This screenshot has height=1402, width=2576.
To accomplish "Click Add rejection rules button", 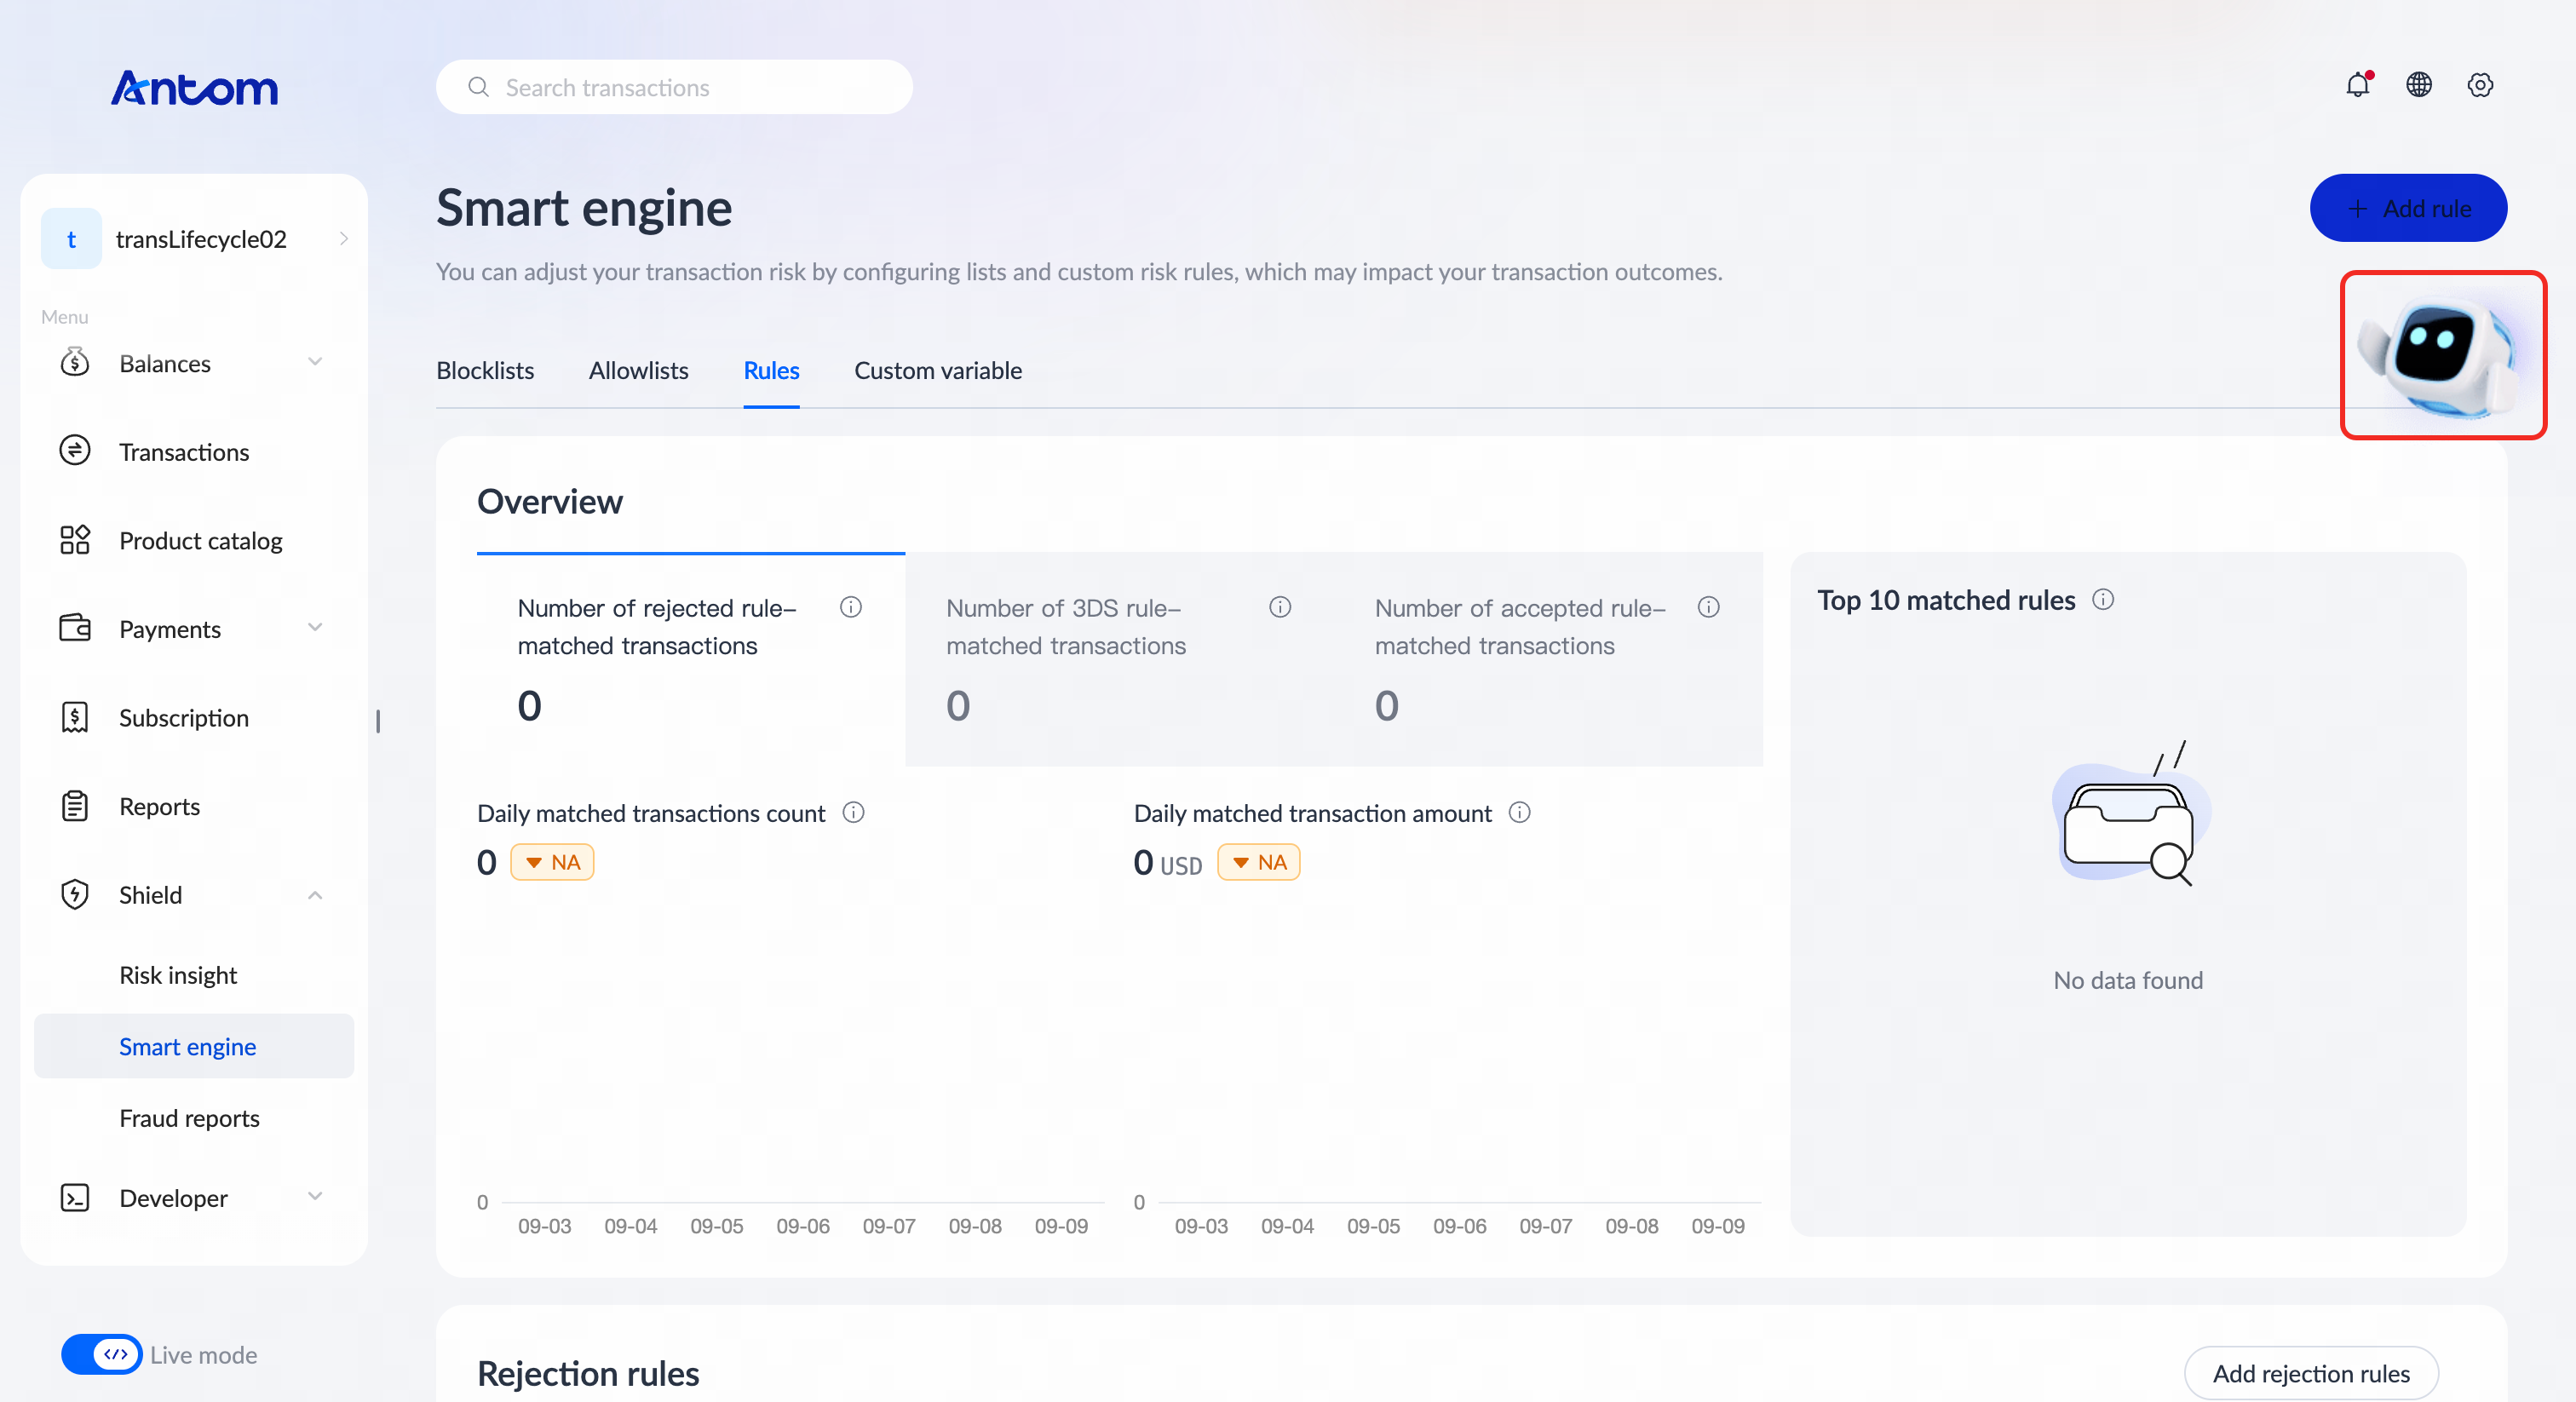I will coord(2311,1373).
